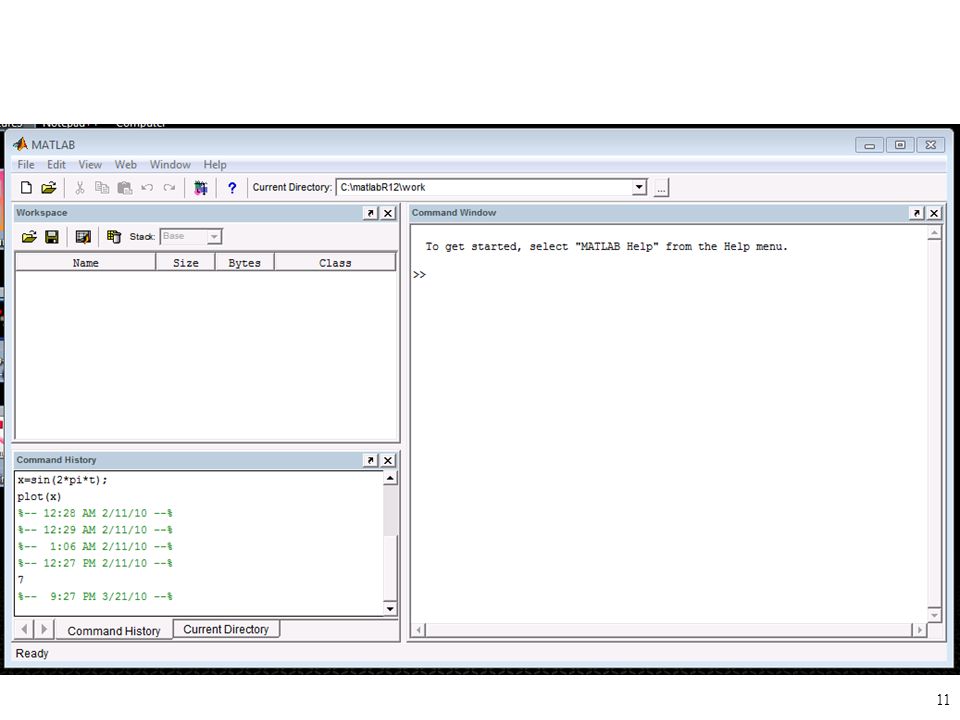Select history entry 12:28 AM 2/11/10
Screen dimensions: 960x720
tap(95, 513)
